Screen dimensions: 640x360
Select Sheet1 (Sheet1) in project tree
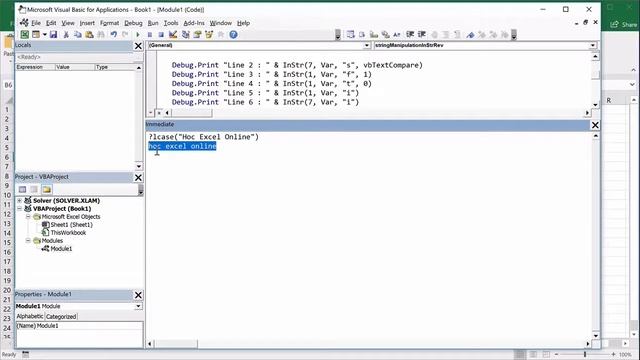point(71,224)
